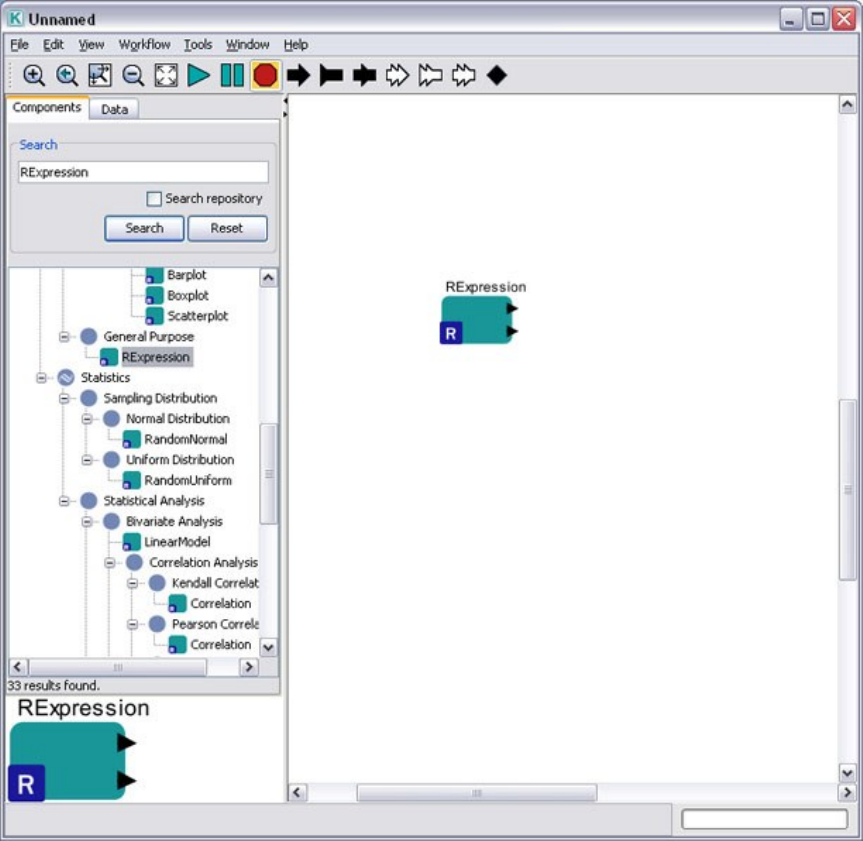Click canvas horizontal scrollbar right arrow
The image size is (863, 841).
(x=847, y=793)
